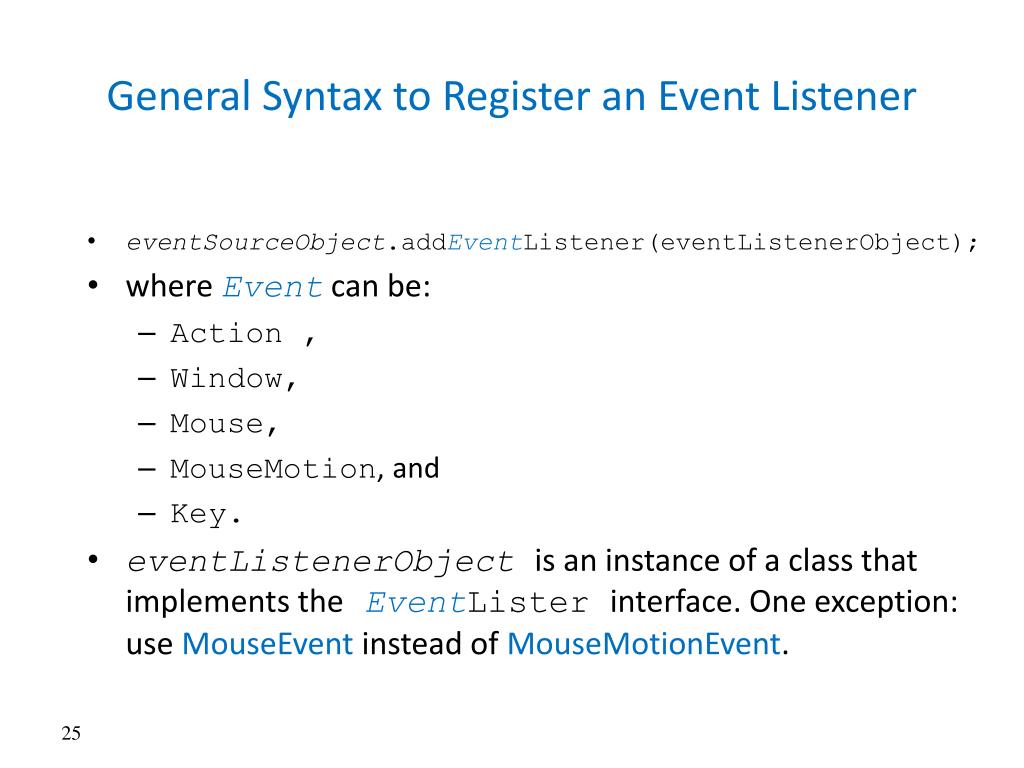Click the word 'interface' in last bullet
Image resolution: width=1024 pixels, height=768 pixels.
click(676, 603)
